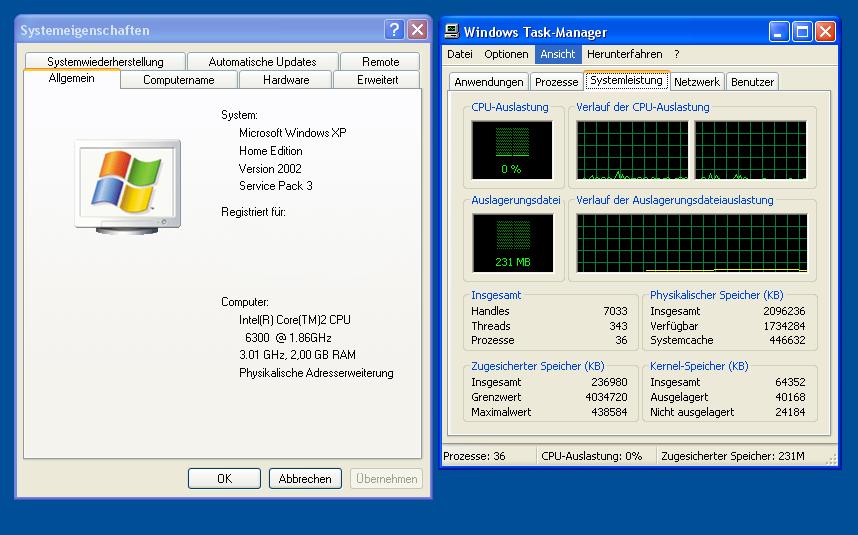Click the Grenzwert value 4034720

pyautogui.click(x=606, y=397)
